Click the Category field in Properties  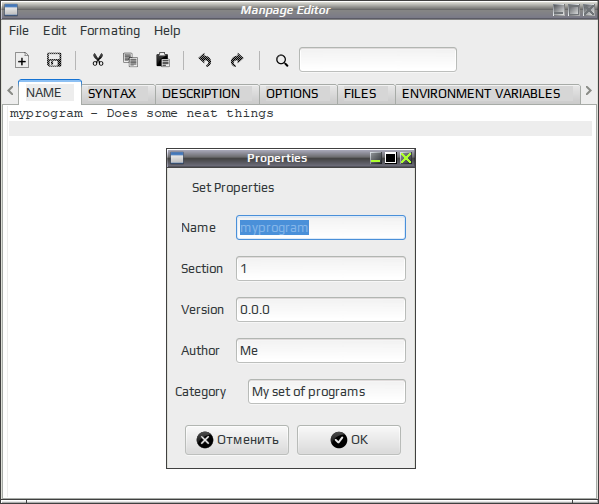(327, 391)
